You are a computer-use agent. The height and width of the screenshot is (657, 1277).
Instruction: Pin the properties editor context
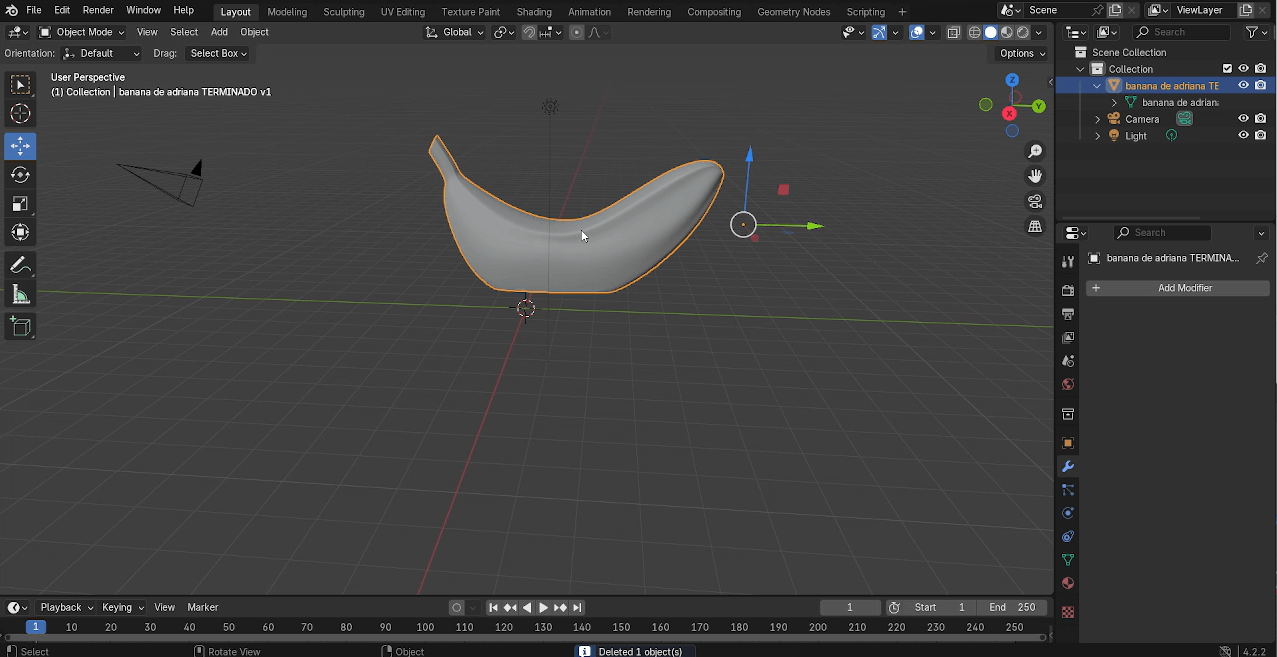point(1261,258)
